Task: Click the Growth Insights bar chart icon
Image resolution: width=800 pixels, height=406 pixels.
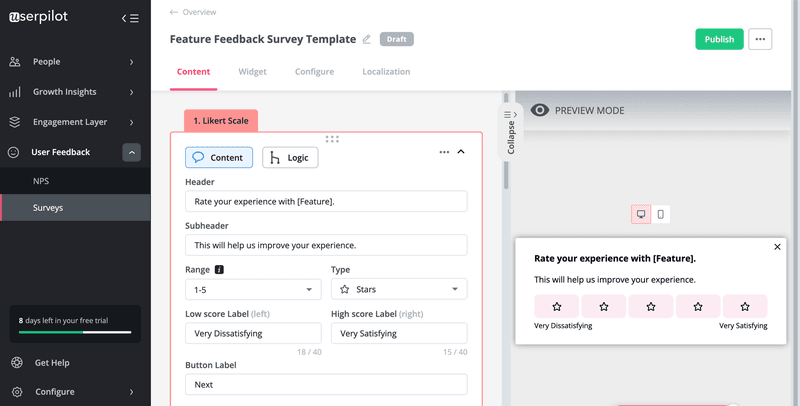Action: coord(15,92)
